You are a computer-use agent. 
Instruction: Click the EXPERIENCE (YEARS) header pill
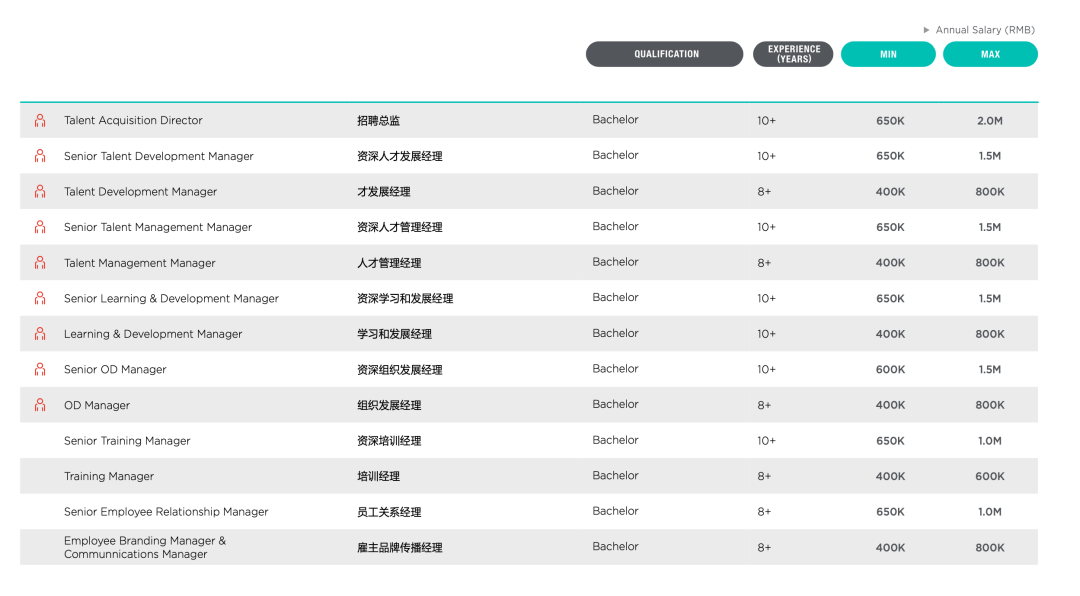pyautogui.click(x=793, y=54)
